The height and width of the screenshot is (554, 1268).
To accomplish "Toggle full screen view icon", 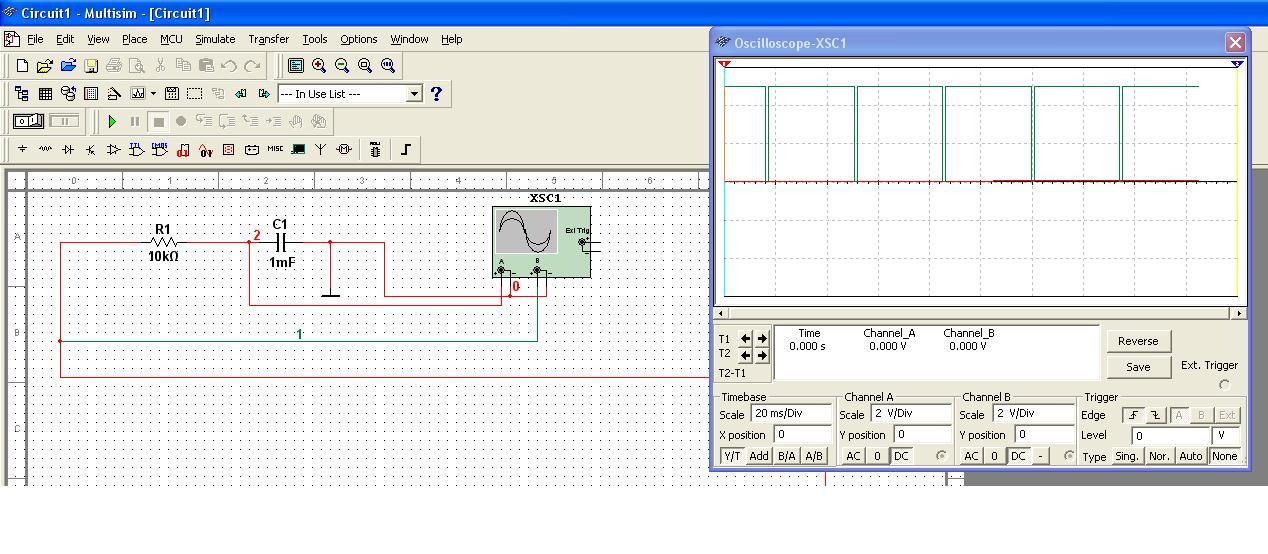I will pyautogui.click(x=296, y=66).
